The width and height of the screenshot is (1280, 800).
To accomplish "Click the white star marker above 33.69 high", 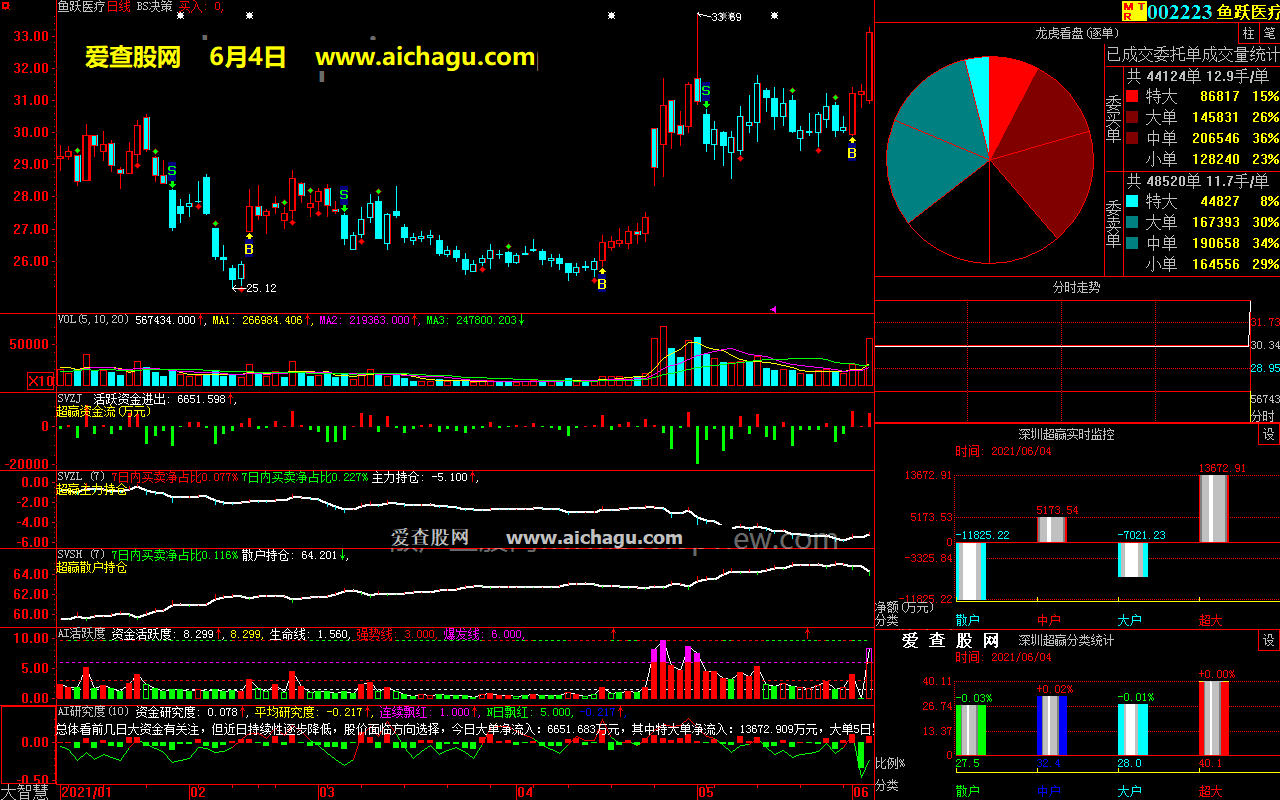I will click(697, 16).
